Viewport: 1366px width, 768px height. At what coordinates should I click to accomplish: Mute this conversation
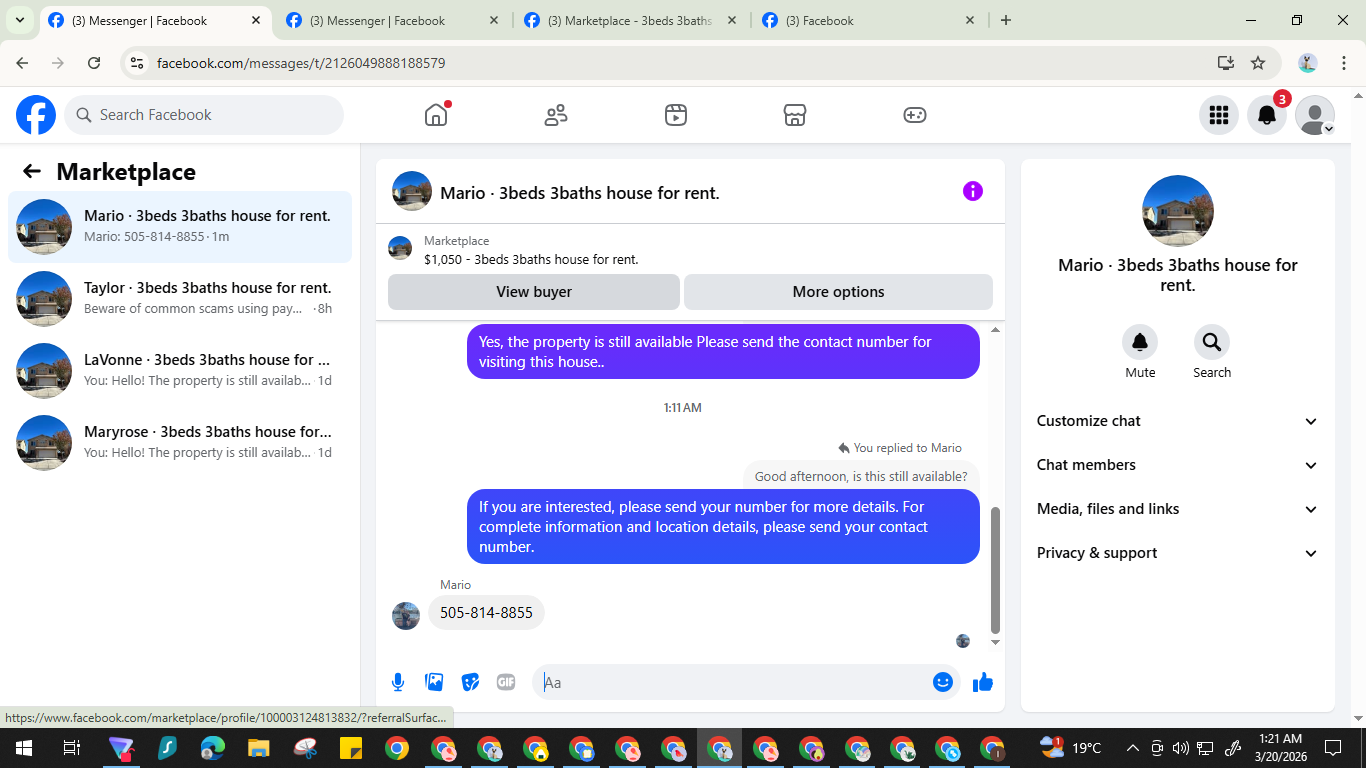[x=1140, y=342]
